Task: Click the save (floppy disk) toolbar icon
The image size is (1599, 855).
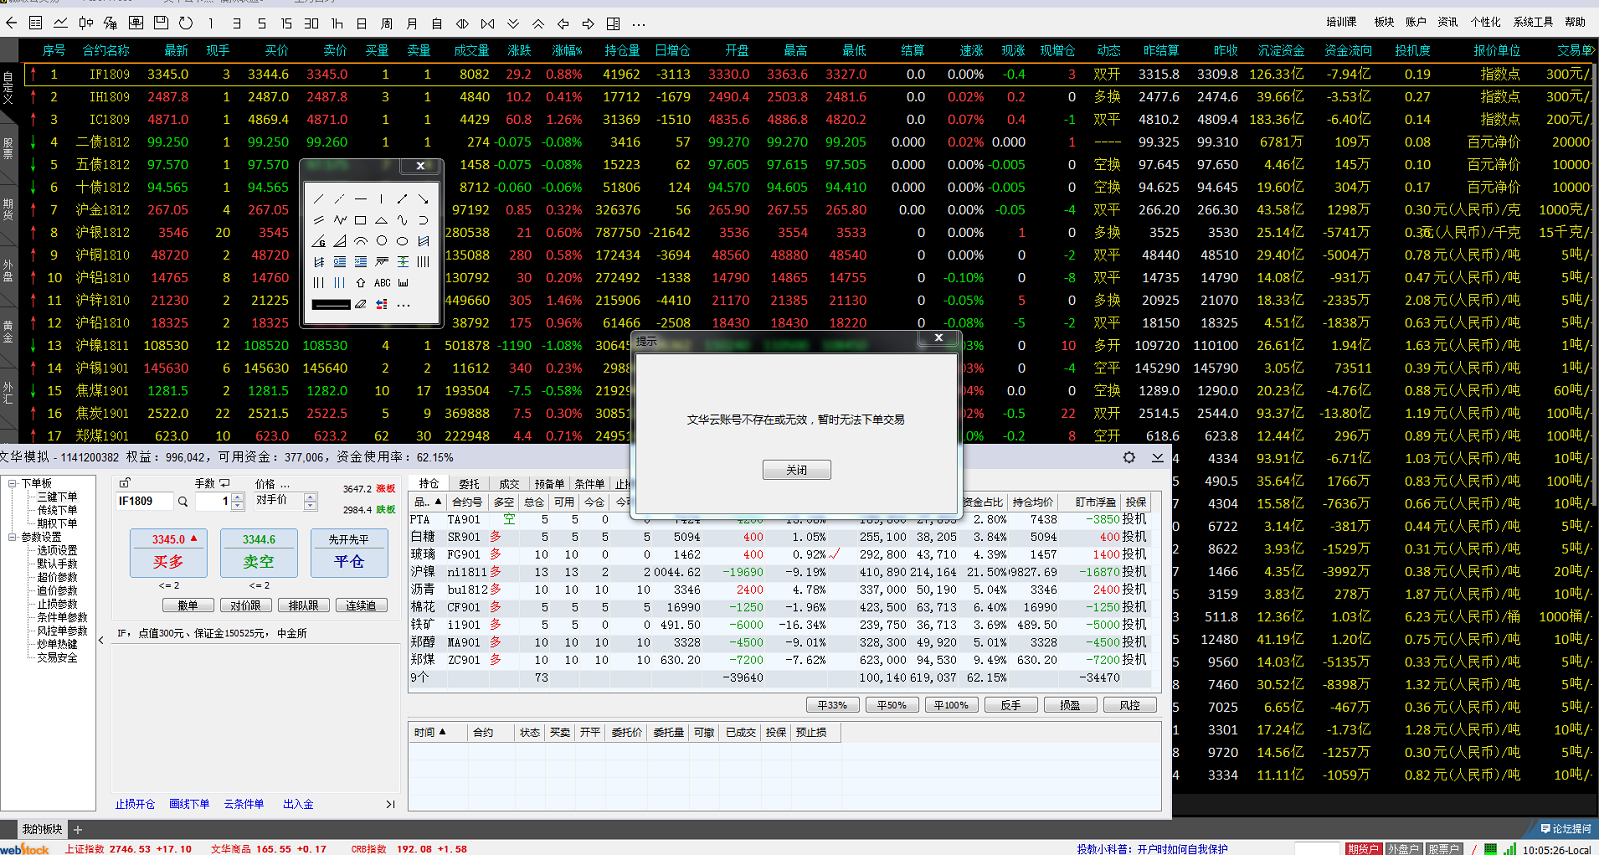Action: [x=161, y=22]
